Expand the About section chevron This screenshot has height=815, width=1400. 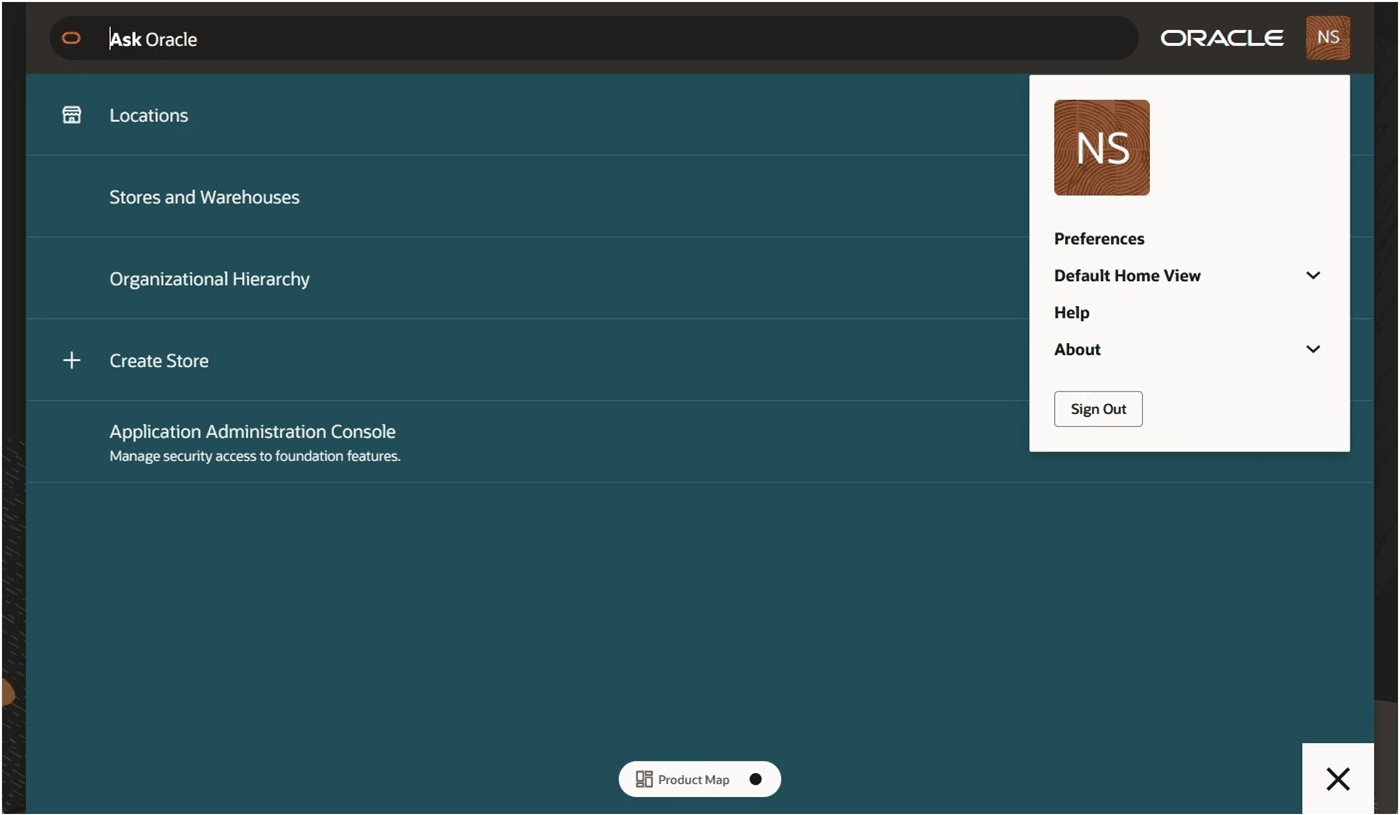(x=1313, y=349)
